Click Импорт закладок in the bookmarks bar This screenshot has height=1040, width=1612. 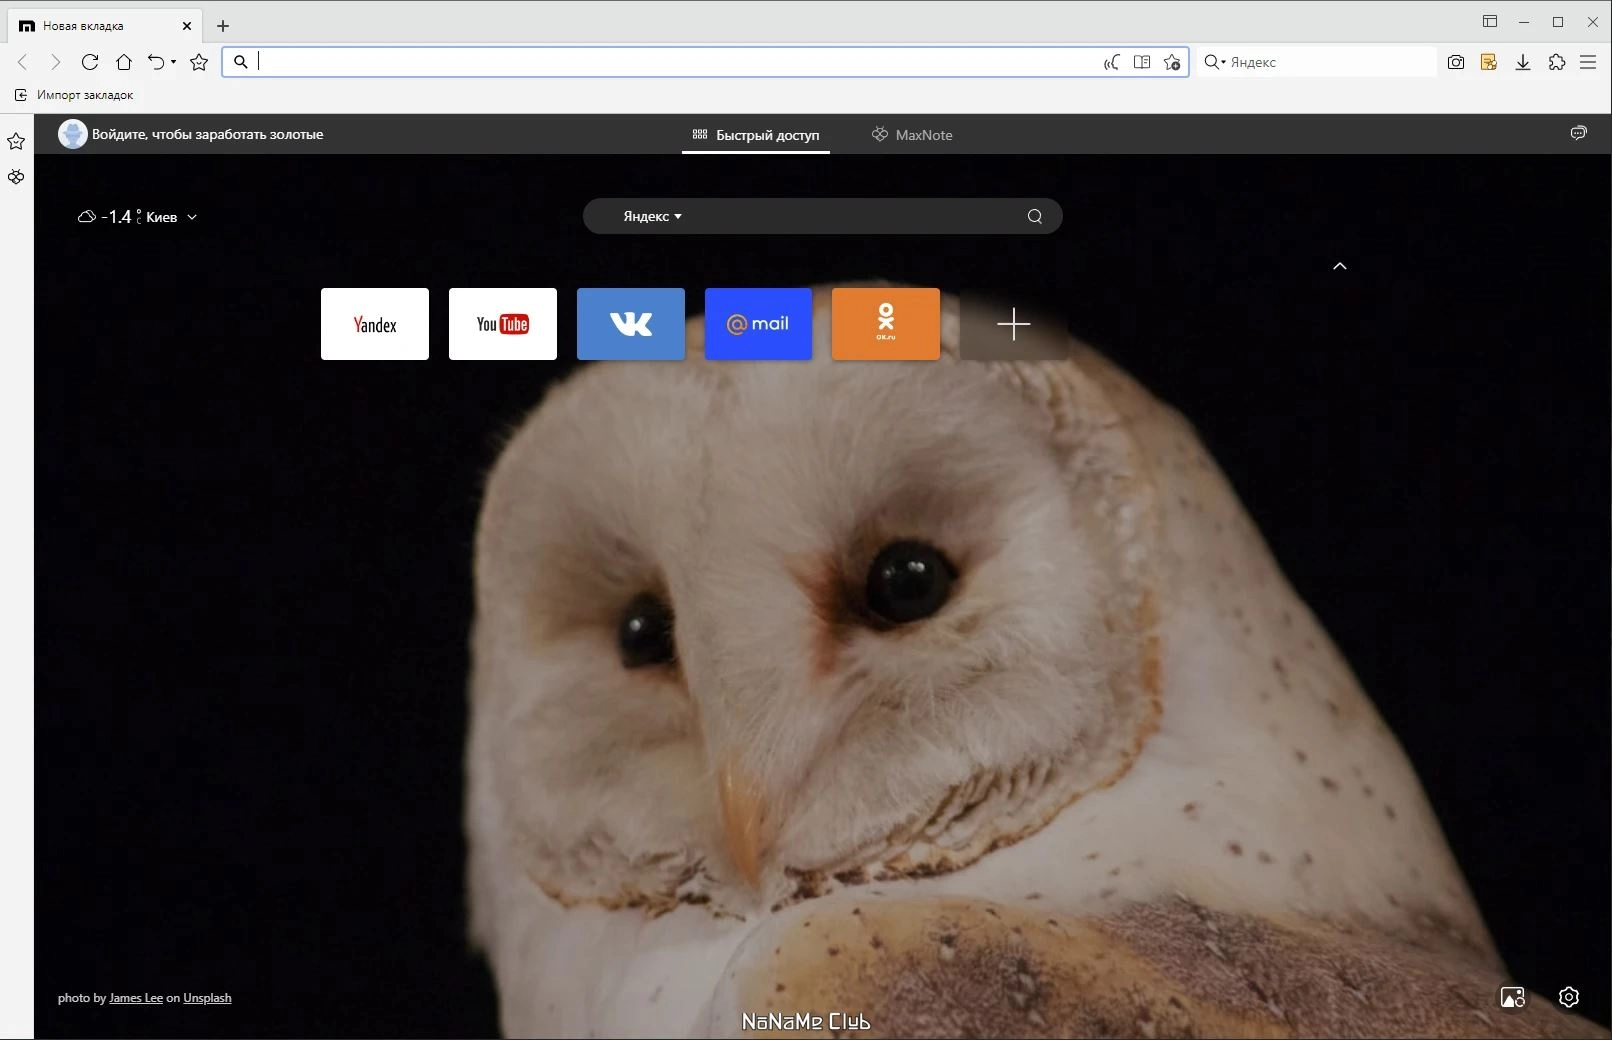point(74,95)
